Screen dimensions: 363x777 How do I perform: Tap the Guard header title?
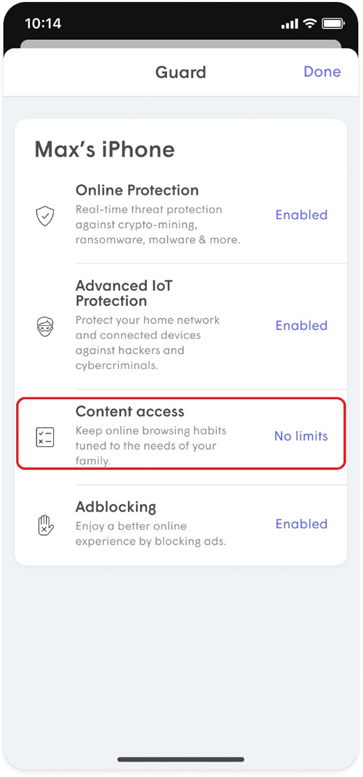pos(181,72)
